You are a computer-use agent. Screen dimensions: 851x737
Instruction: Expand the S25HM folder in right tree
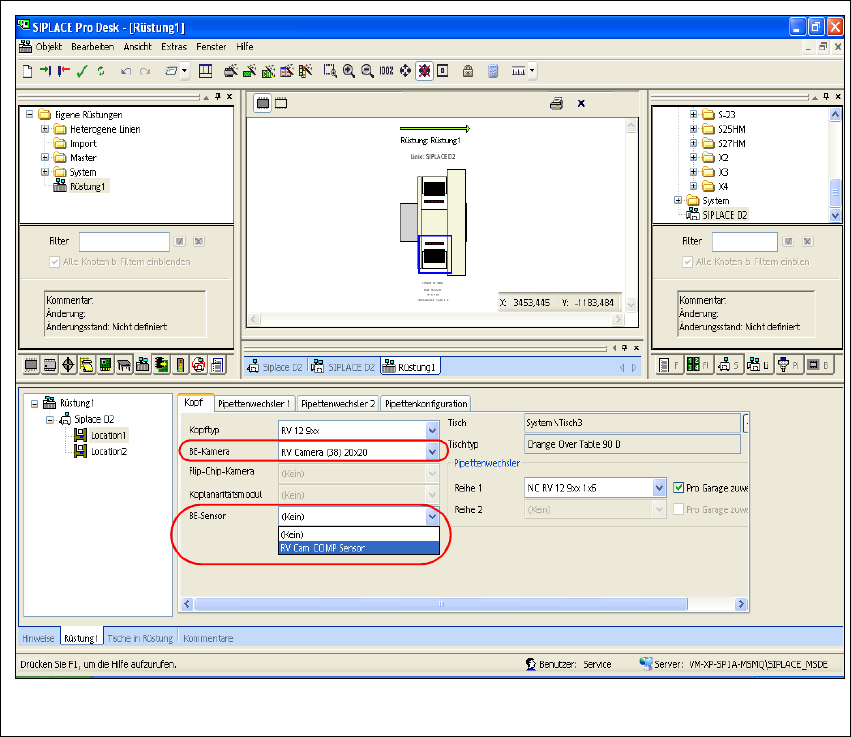click(x=693, y=129)
